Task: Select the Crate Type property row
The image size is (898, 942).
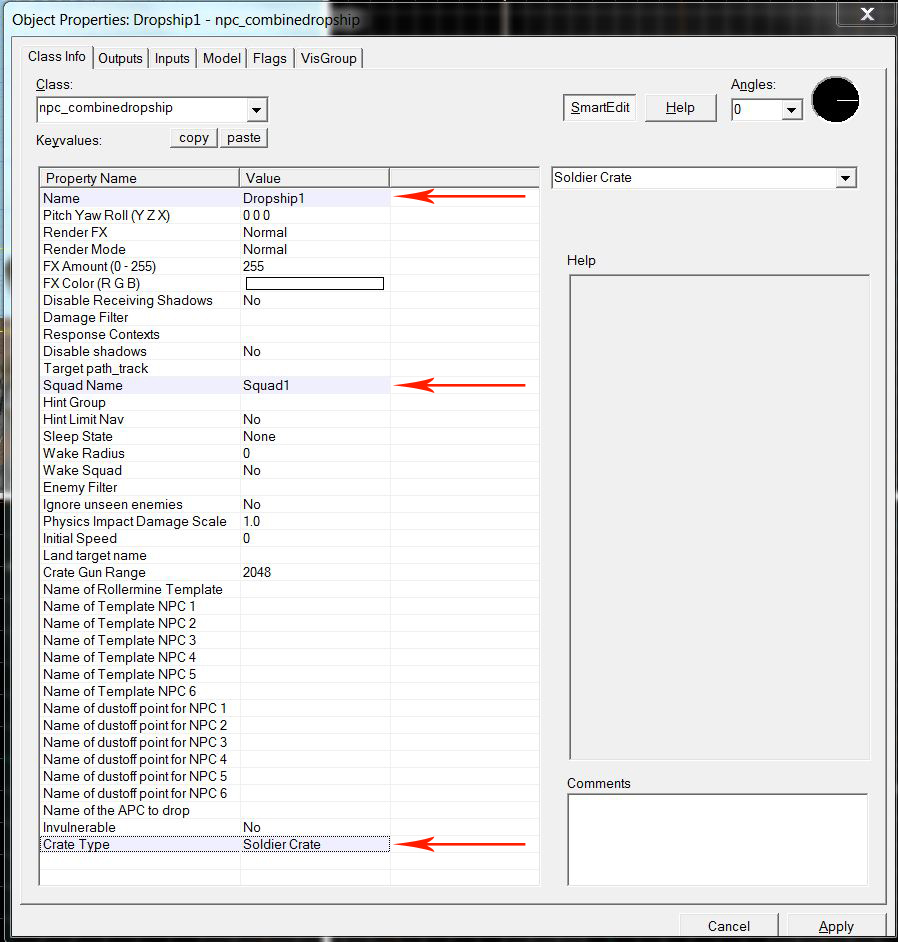Action: tap(215, 845)
